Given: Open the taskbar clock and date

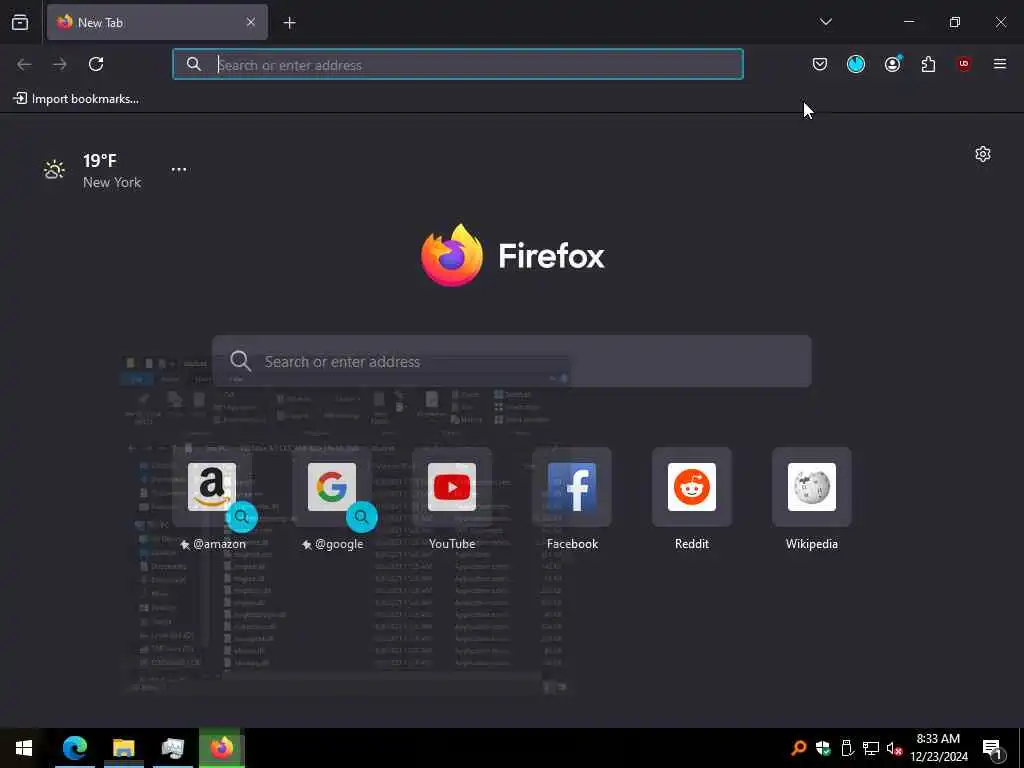Looking at the screenshot, I should [938, 748].
